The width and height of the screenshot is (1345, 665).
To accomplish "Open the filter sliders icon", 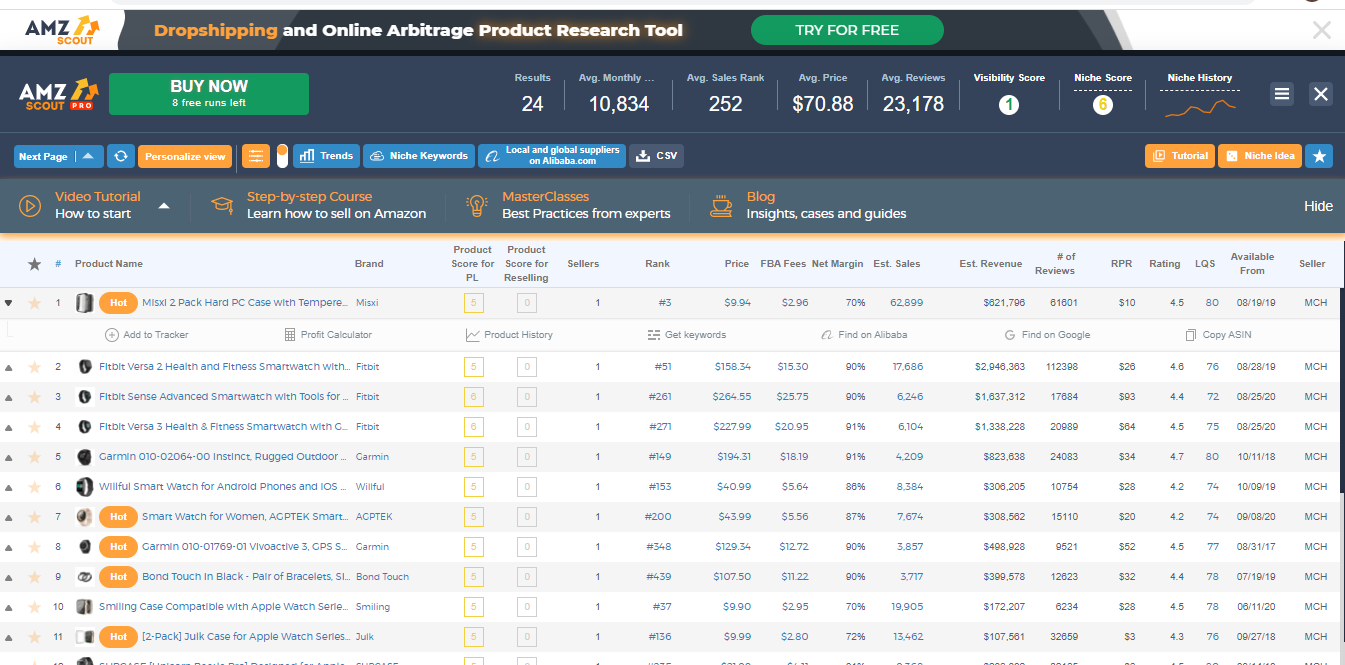I will coord(255,156).
